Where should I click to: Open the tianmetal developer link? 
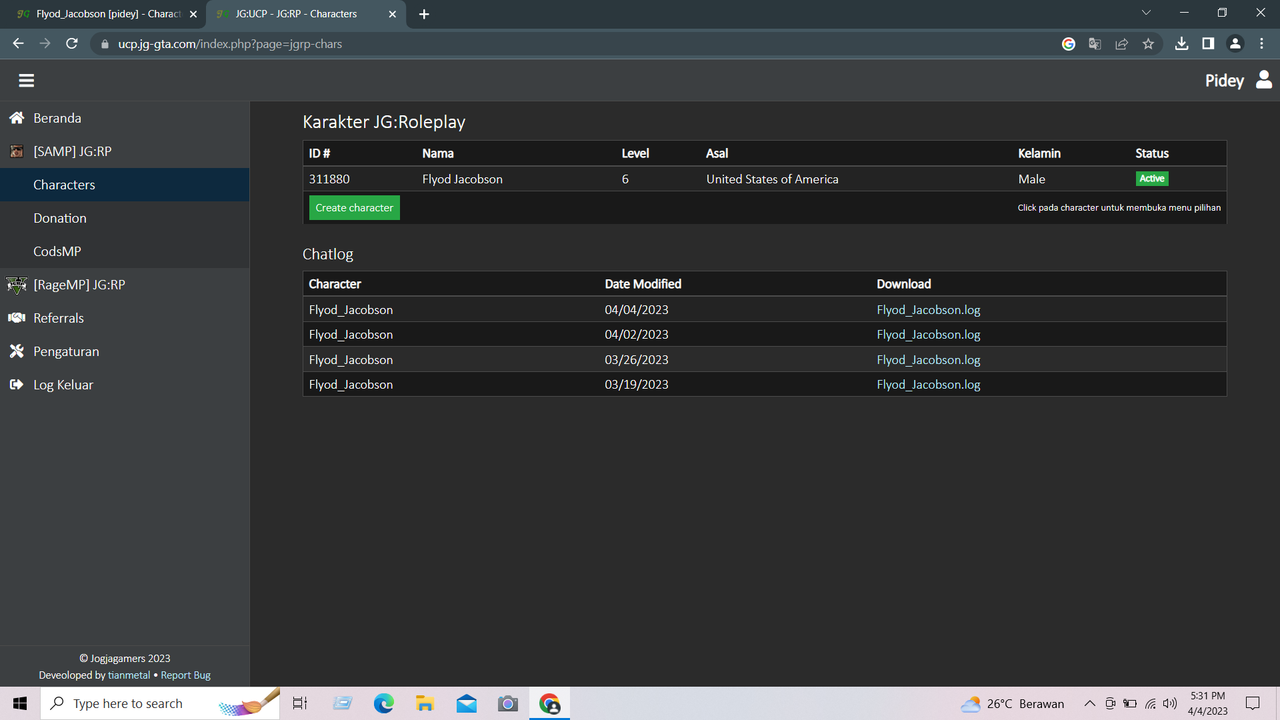point(129,675)
